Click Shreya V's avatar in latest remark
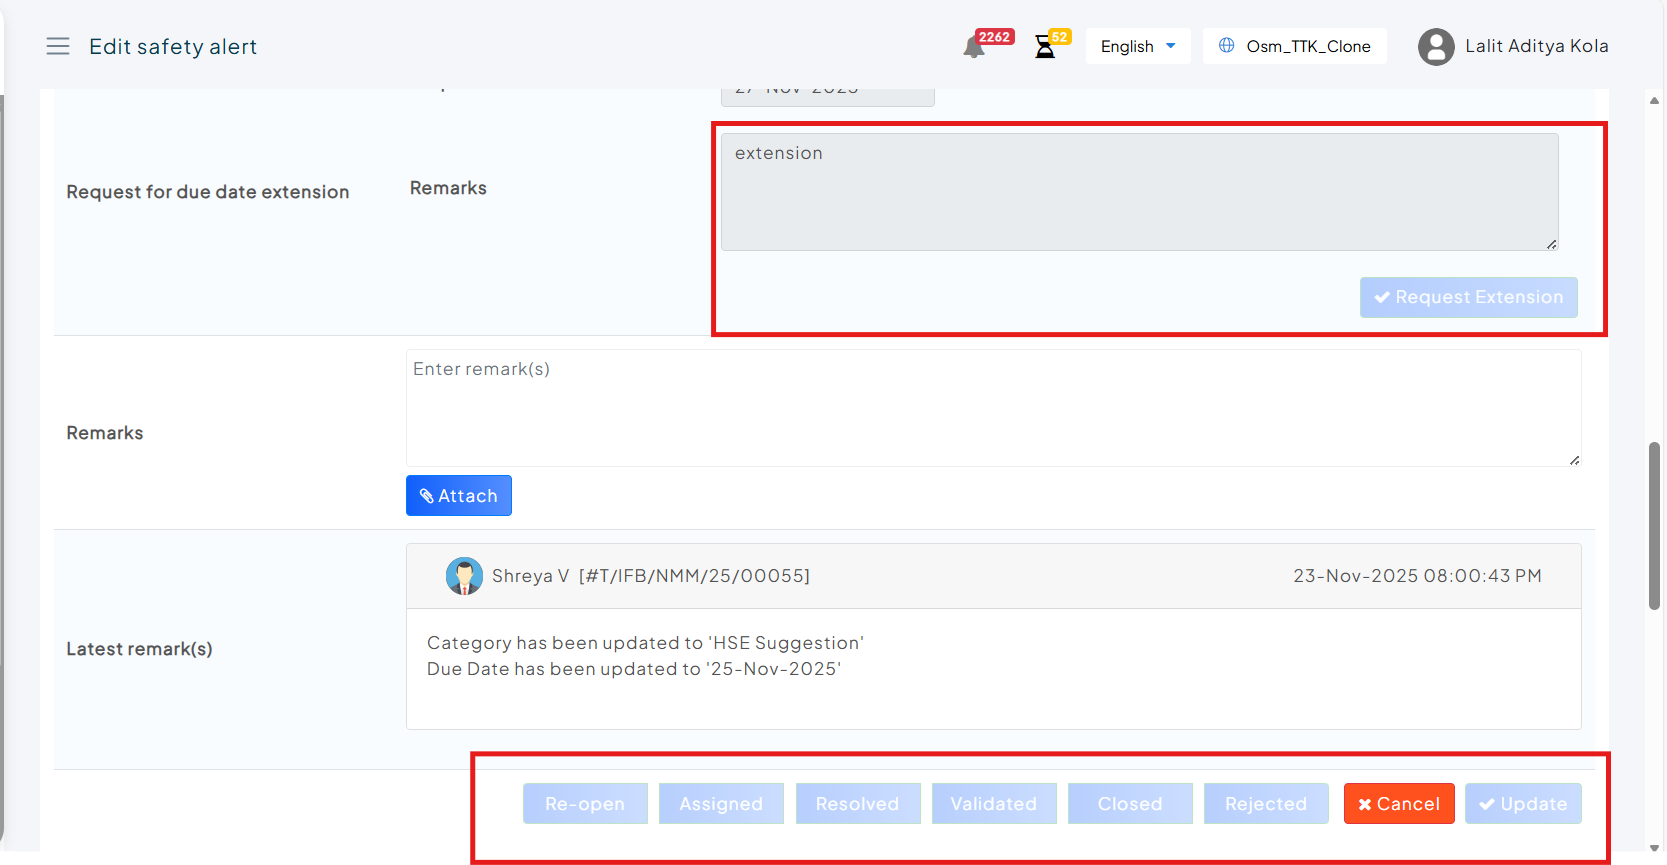 tap(464, 576)
